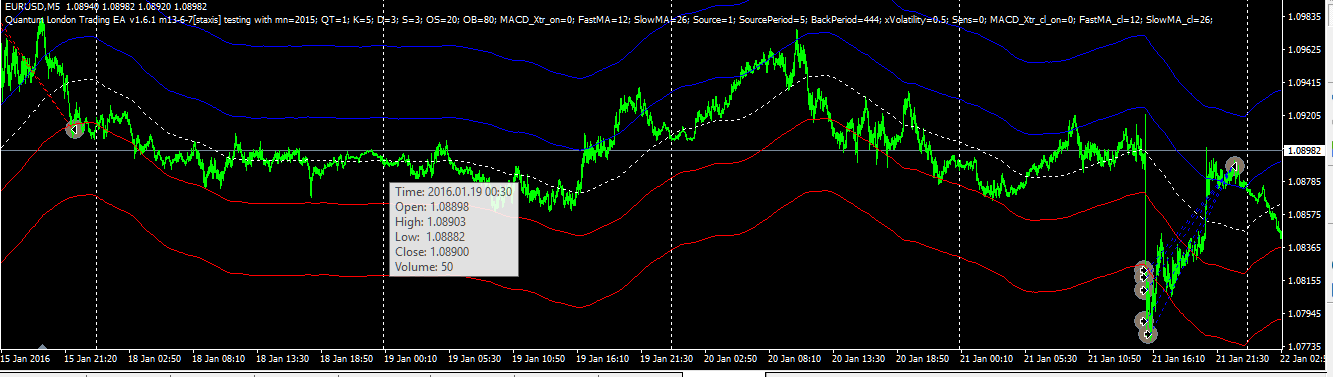Click the time axis label 20 Jan 02:50
Screen dimensions: 1333x377
coord(730,358)
